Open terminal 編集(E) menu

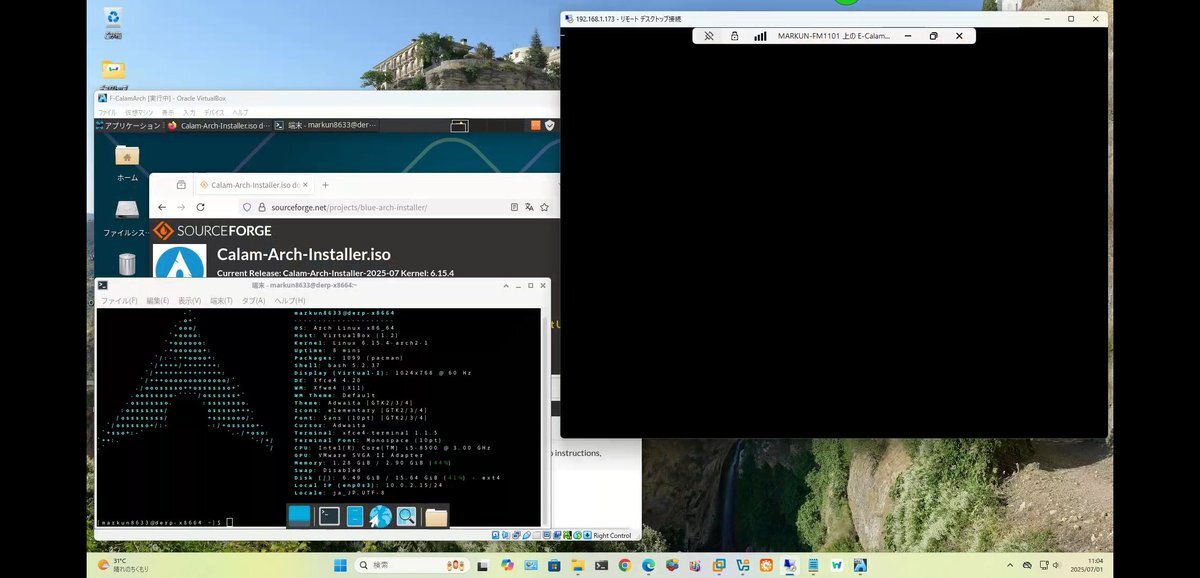click(x=160, y=301)
